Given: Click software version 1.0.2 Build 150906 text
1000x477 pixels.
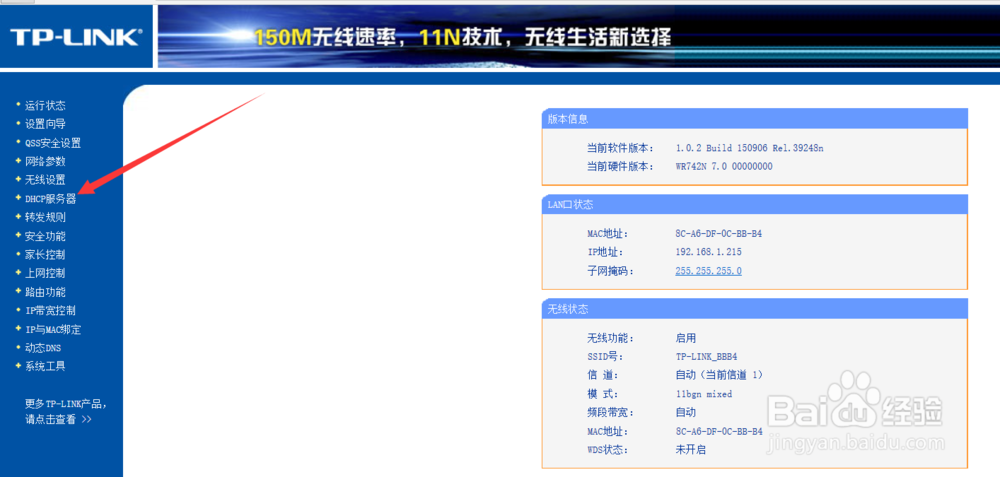Looking at the screenshot, I should coord(749,148).
